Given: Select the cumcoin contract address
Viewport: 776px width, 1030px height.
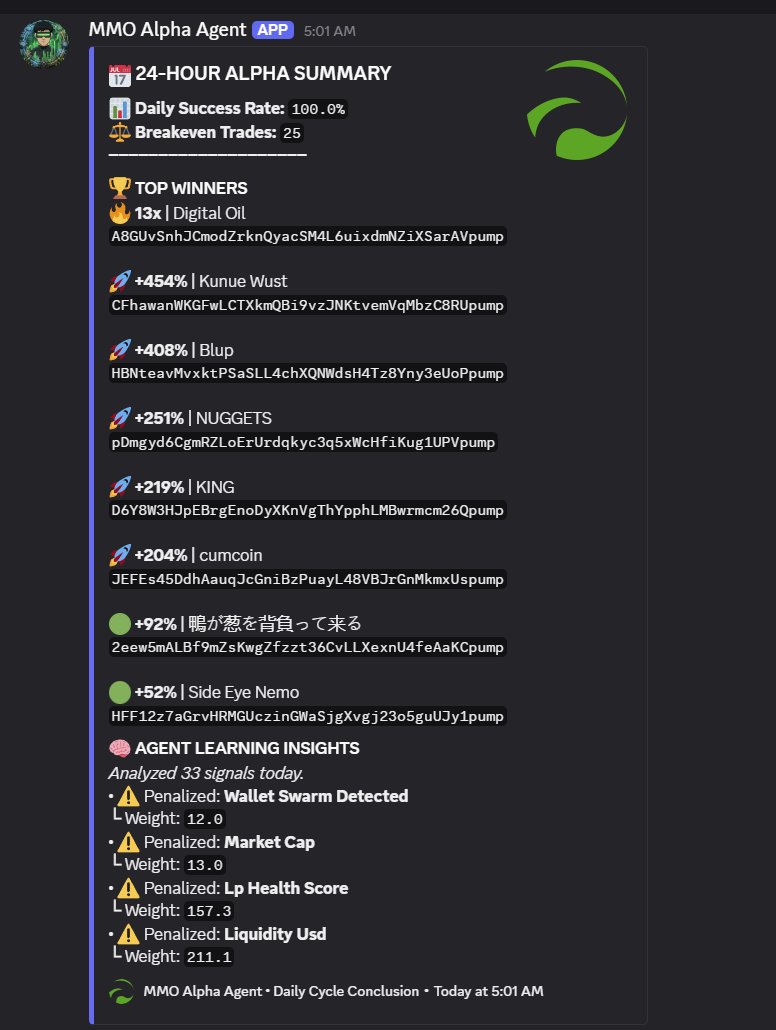Looking at the screenshot, I should [x=308, y=579].
